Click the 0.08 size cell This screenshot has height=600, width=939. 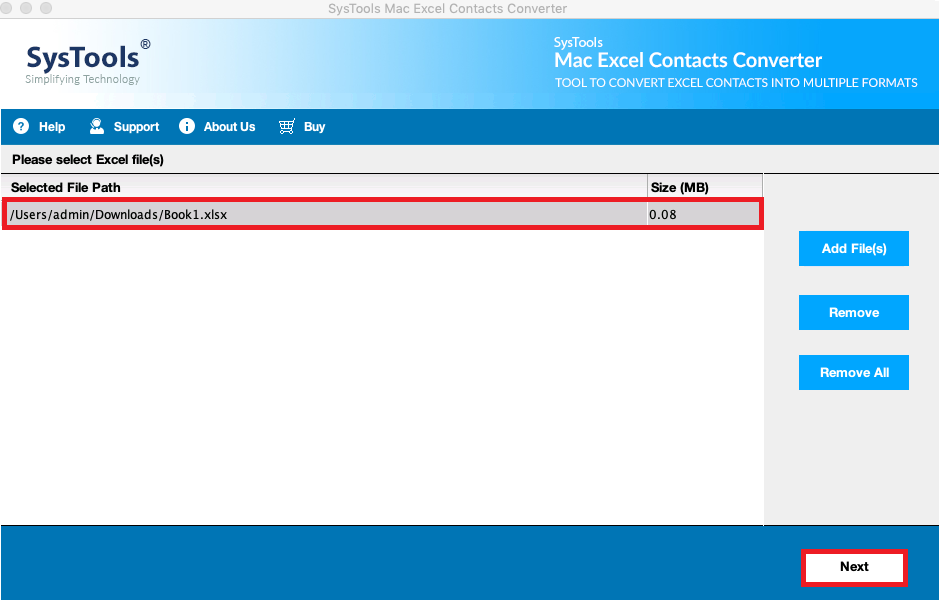(x=663, y=214)
